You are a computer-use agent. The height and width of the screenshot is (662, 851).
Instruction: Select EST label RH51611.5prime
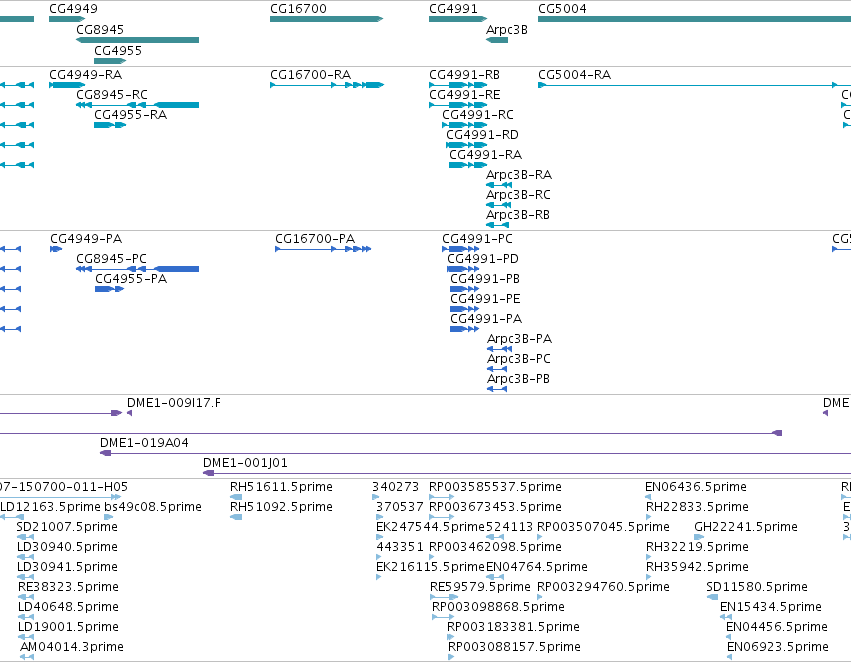coord(281,487)
